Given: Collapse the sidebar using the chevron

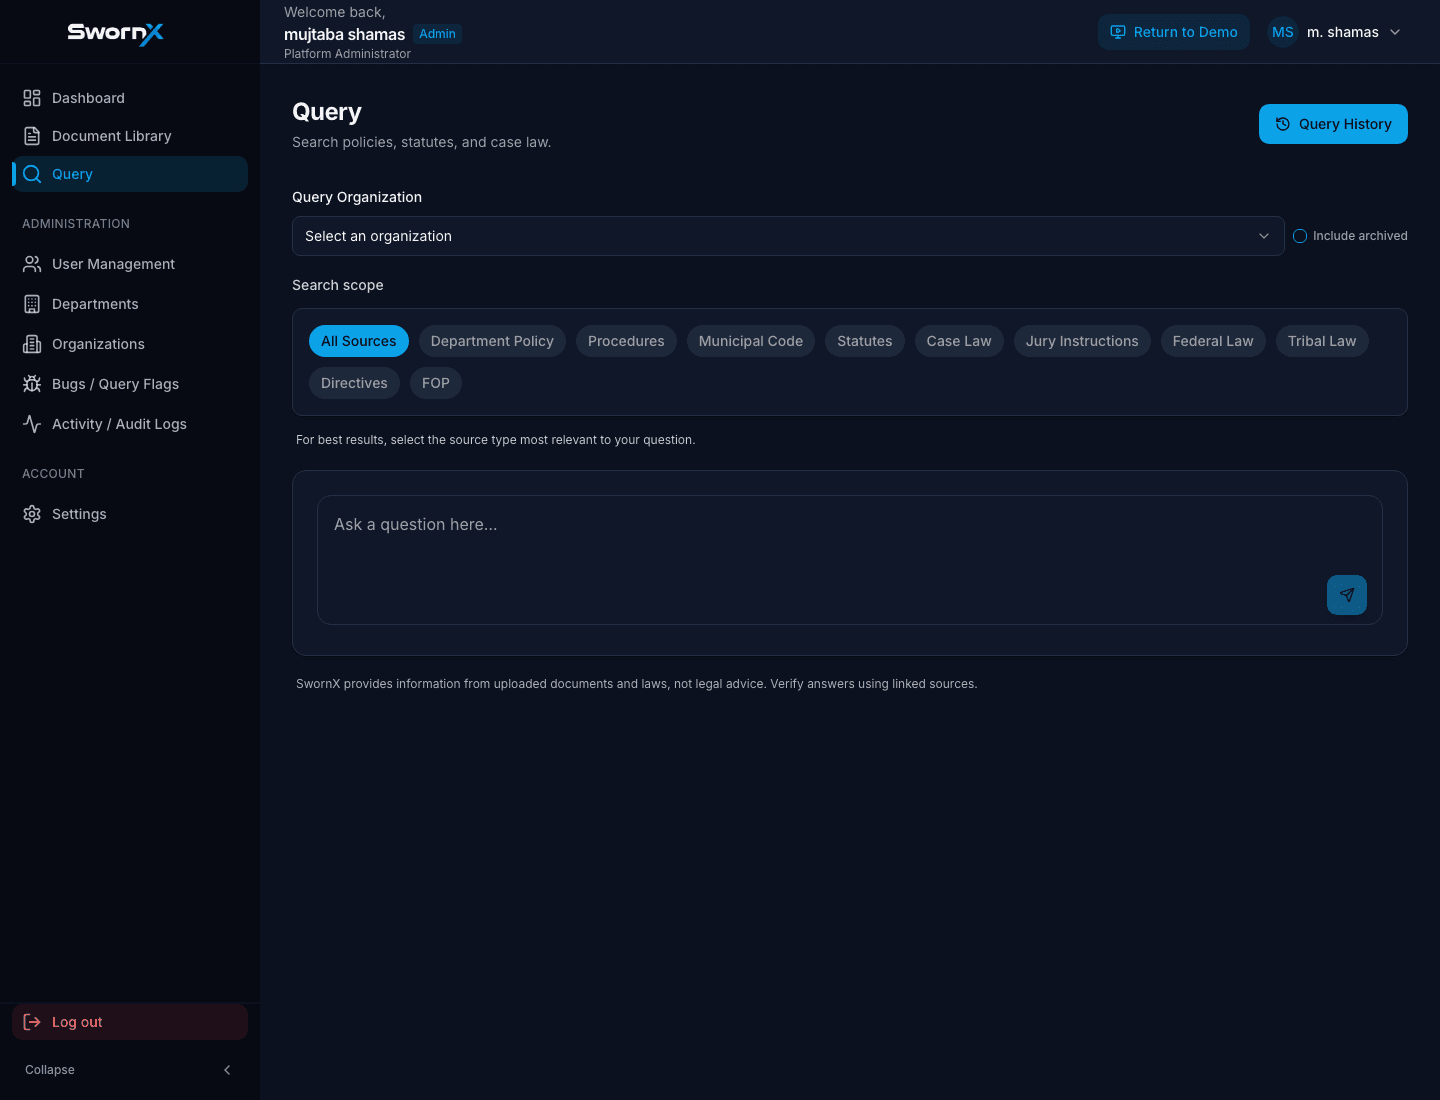Looking at the screenshot, I should (x=227, y=1070).
